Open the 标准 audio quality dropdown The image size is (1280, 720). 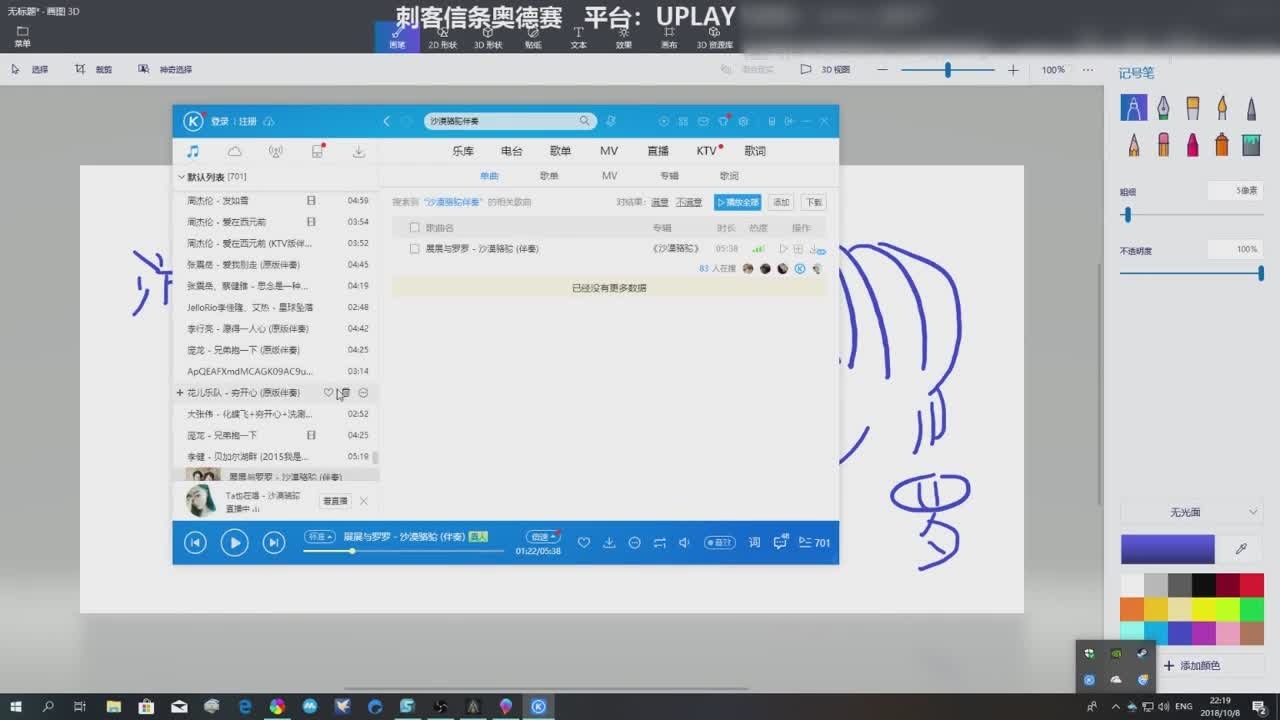coord(320,537)
